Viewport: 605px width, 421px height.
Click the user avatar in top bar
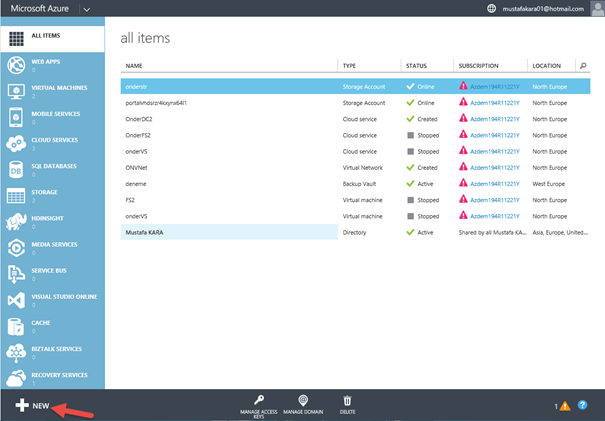coord(597,8)
